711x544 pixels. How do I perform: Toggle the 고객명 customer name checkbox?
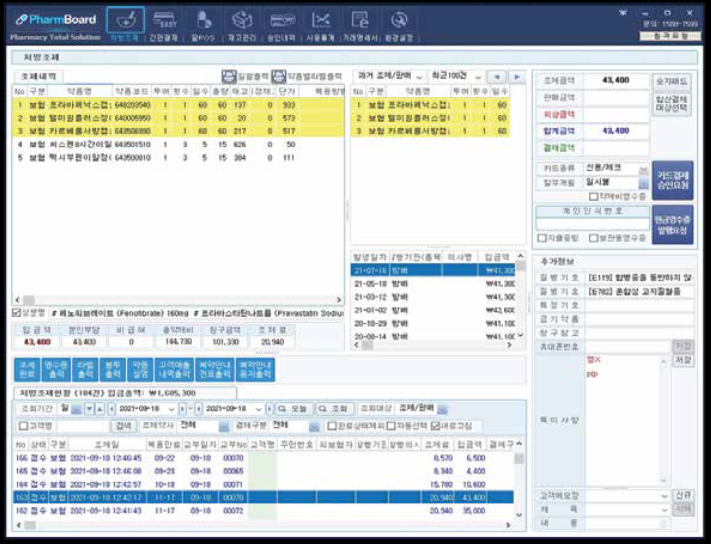[23, 426]
